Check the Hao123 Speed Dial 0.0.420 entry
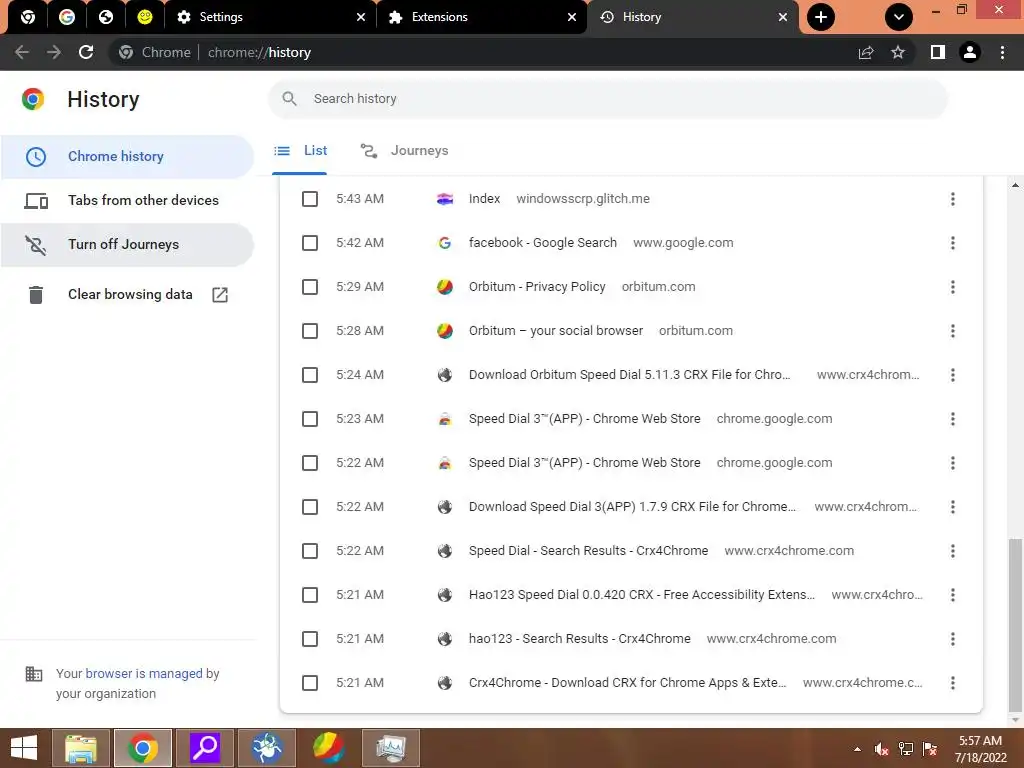 [310, 595]
